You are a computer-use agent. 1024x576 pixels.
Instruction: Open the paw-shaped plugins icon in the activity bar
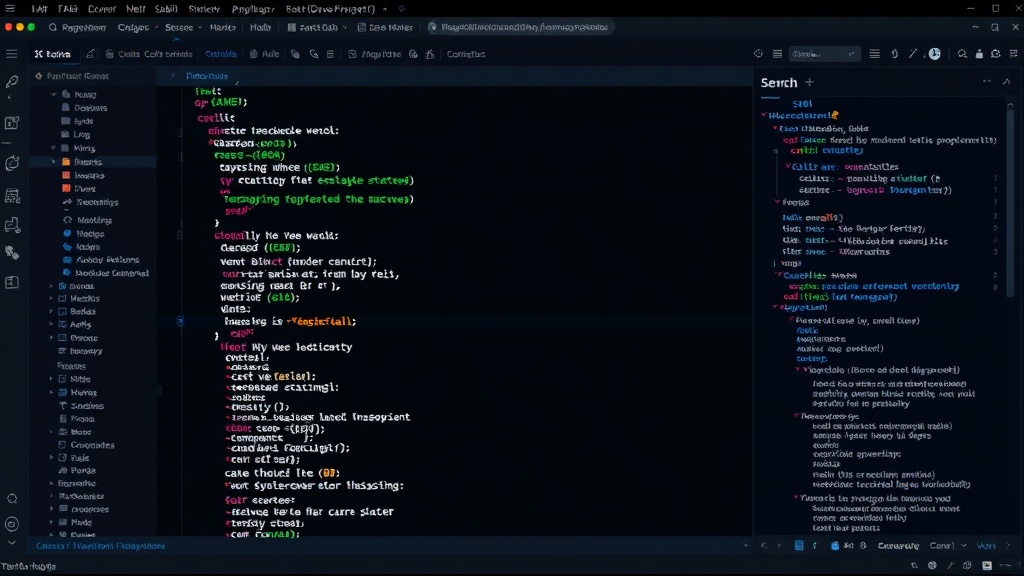pyautogui.click(x=12, y=253)
